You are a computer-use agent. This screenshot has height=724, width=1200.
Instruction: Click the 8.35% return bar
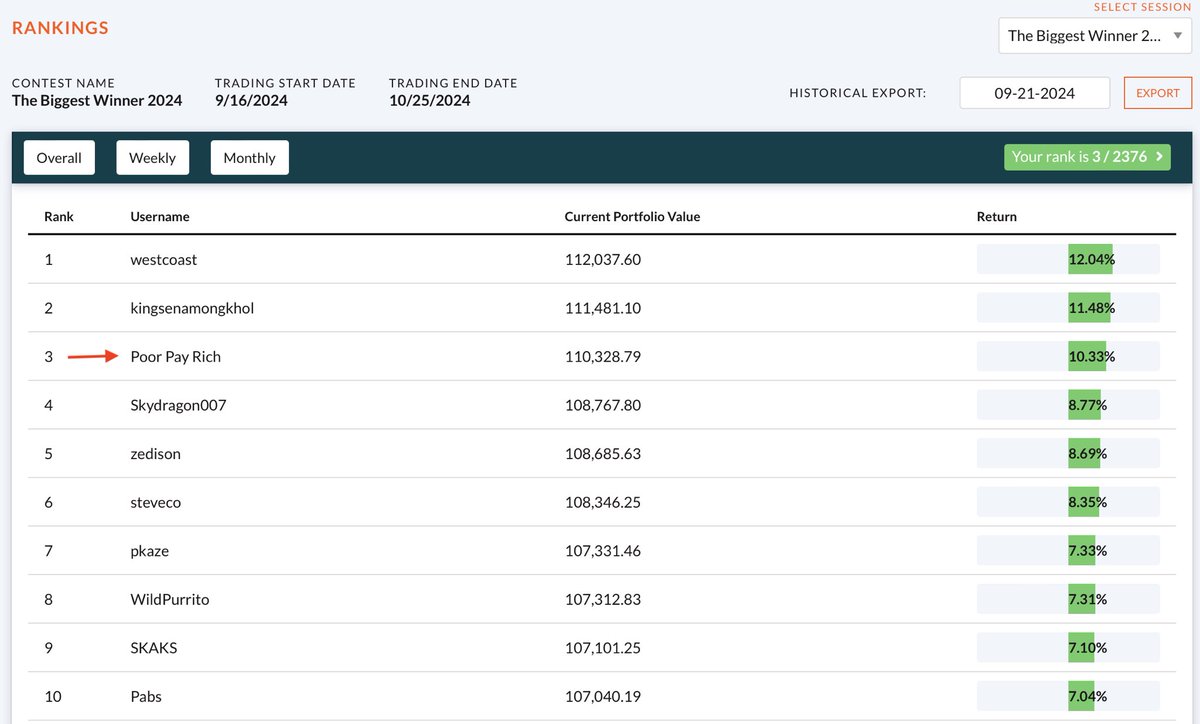point(1068,502)
